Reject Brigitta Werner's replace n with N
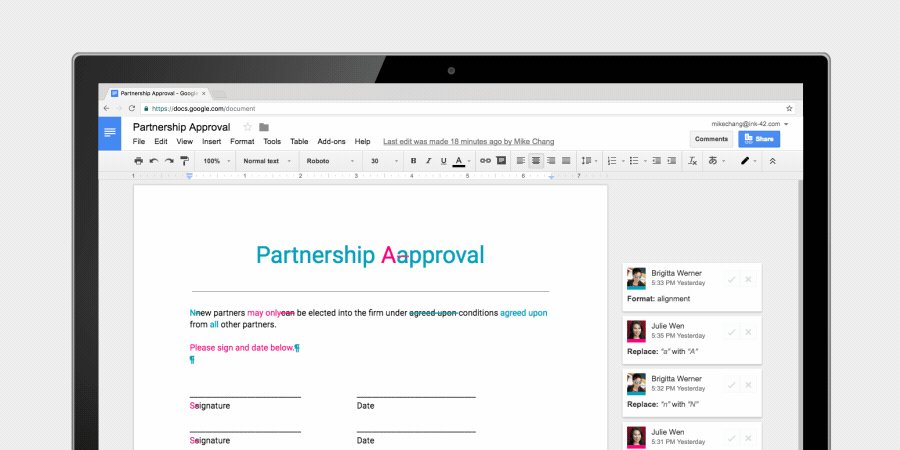 click(x=748, y=385)
